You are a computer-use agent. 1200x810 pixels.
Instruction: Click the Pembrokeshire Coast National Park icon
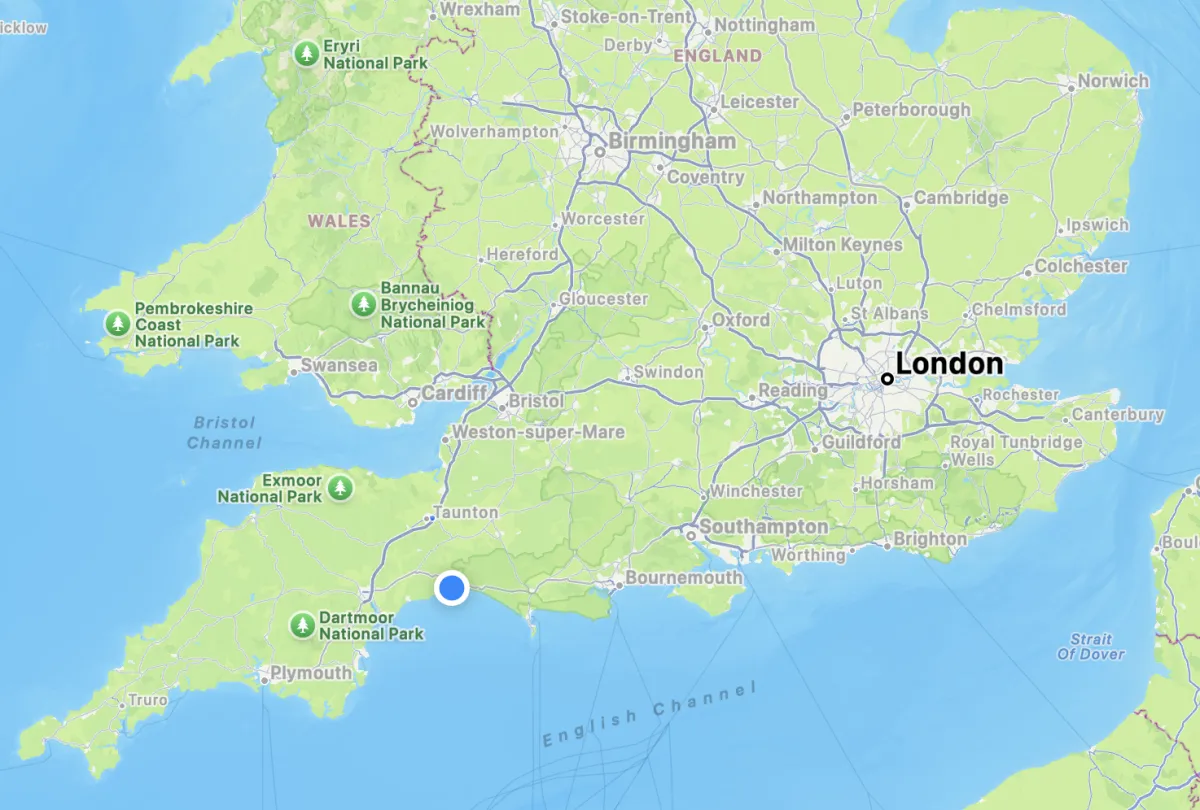119,324
